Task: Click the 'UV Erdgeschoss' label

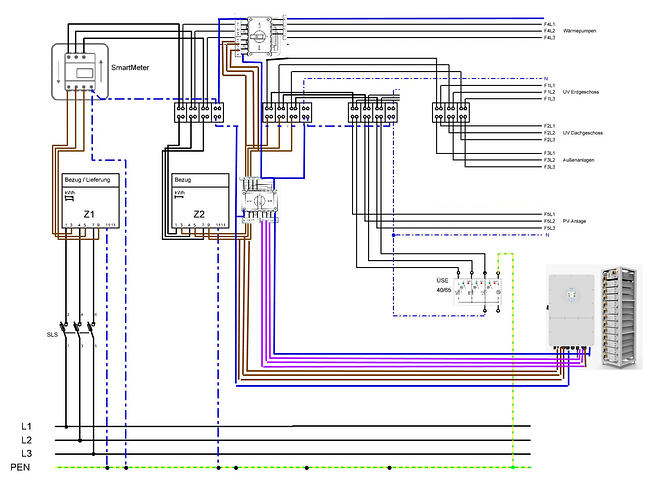Action: click(581, 92)
